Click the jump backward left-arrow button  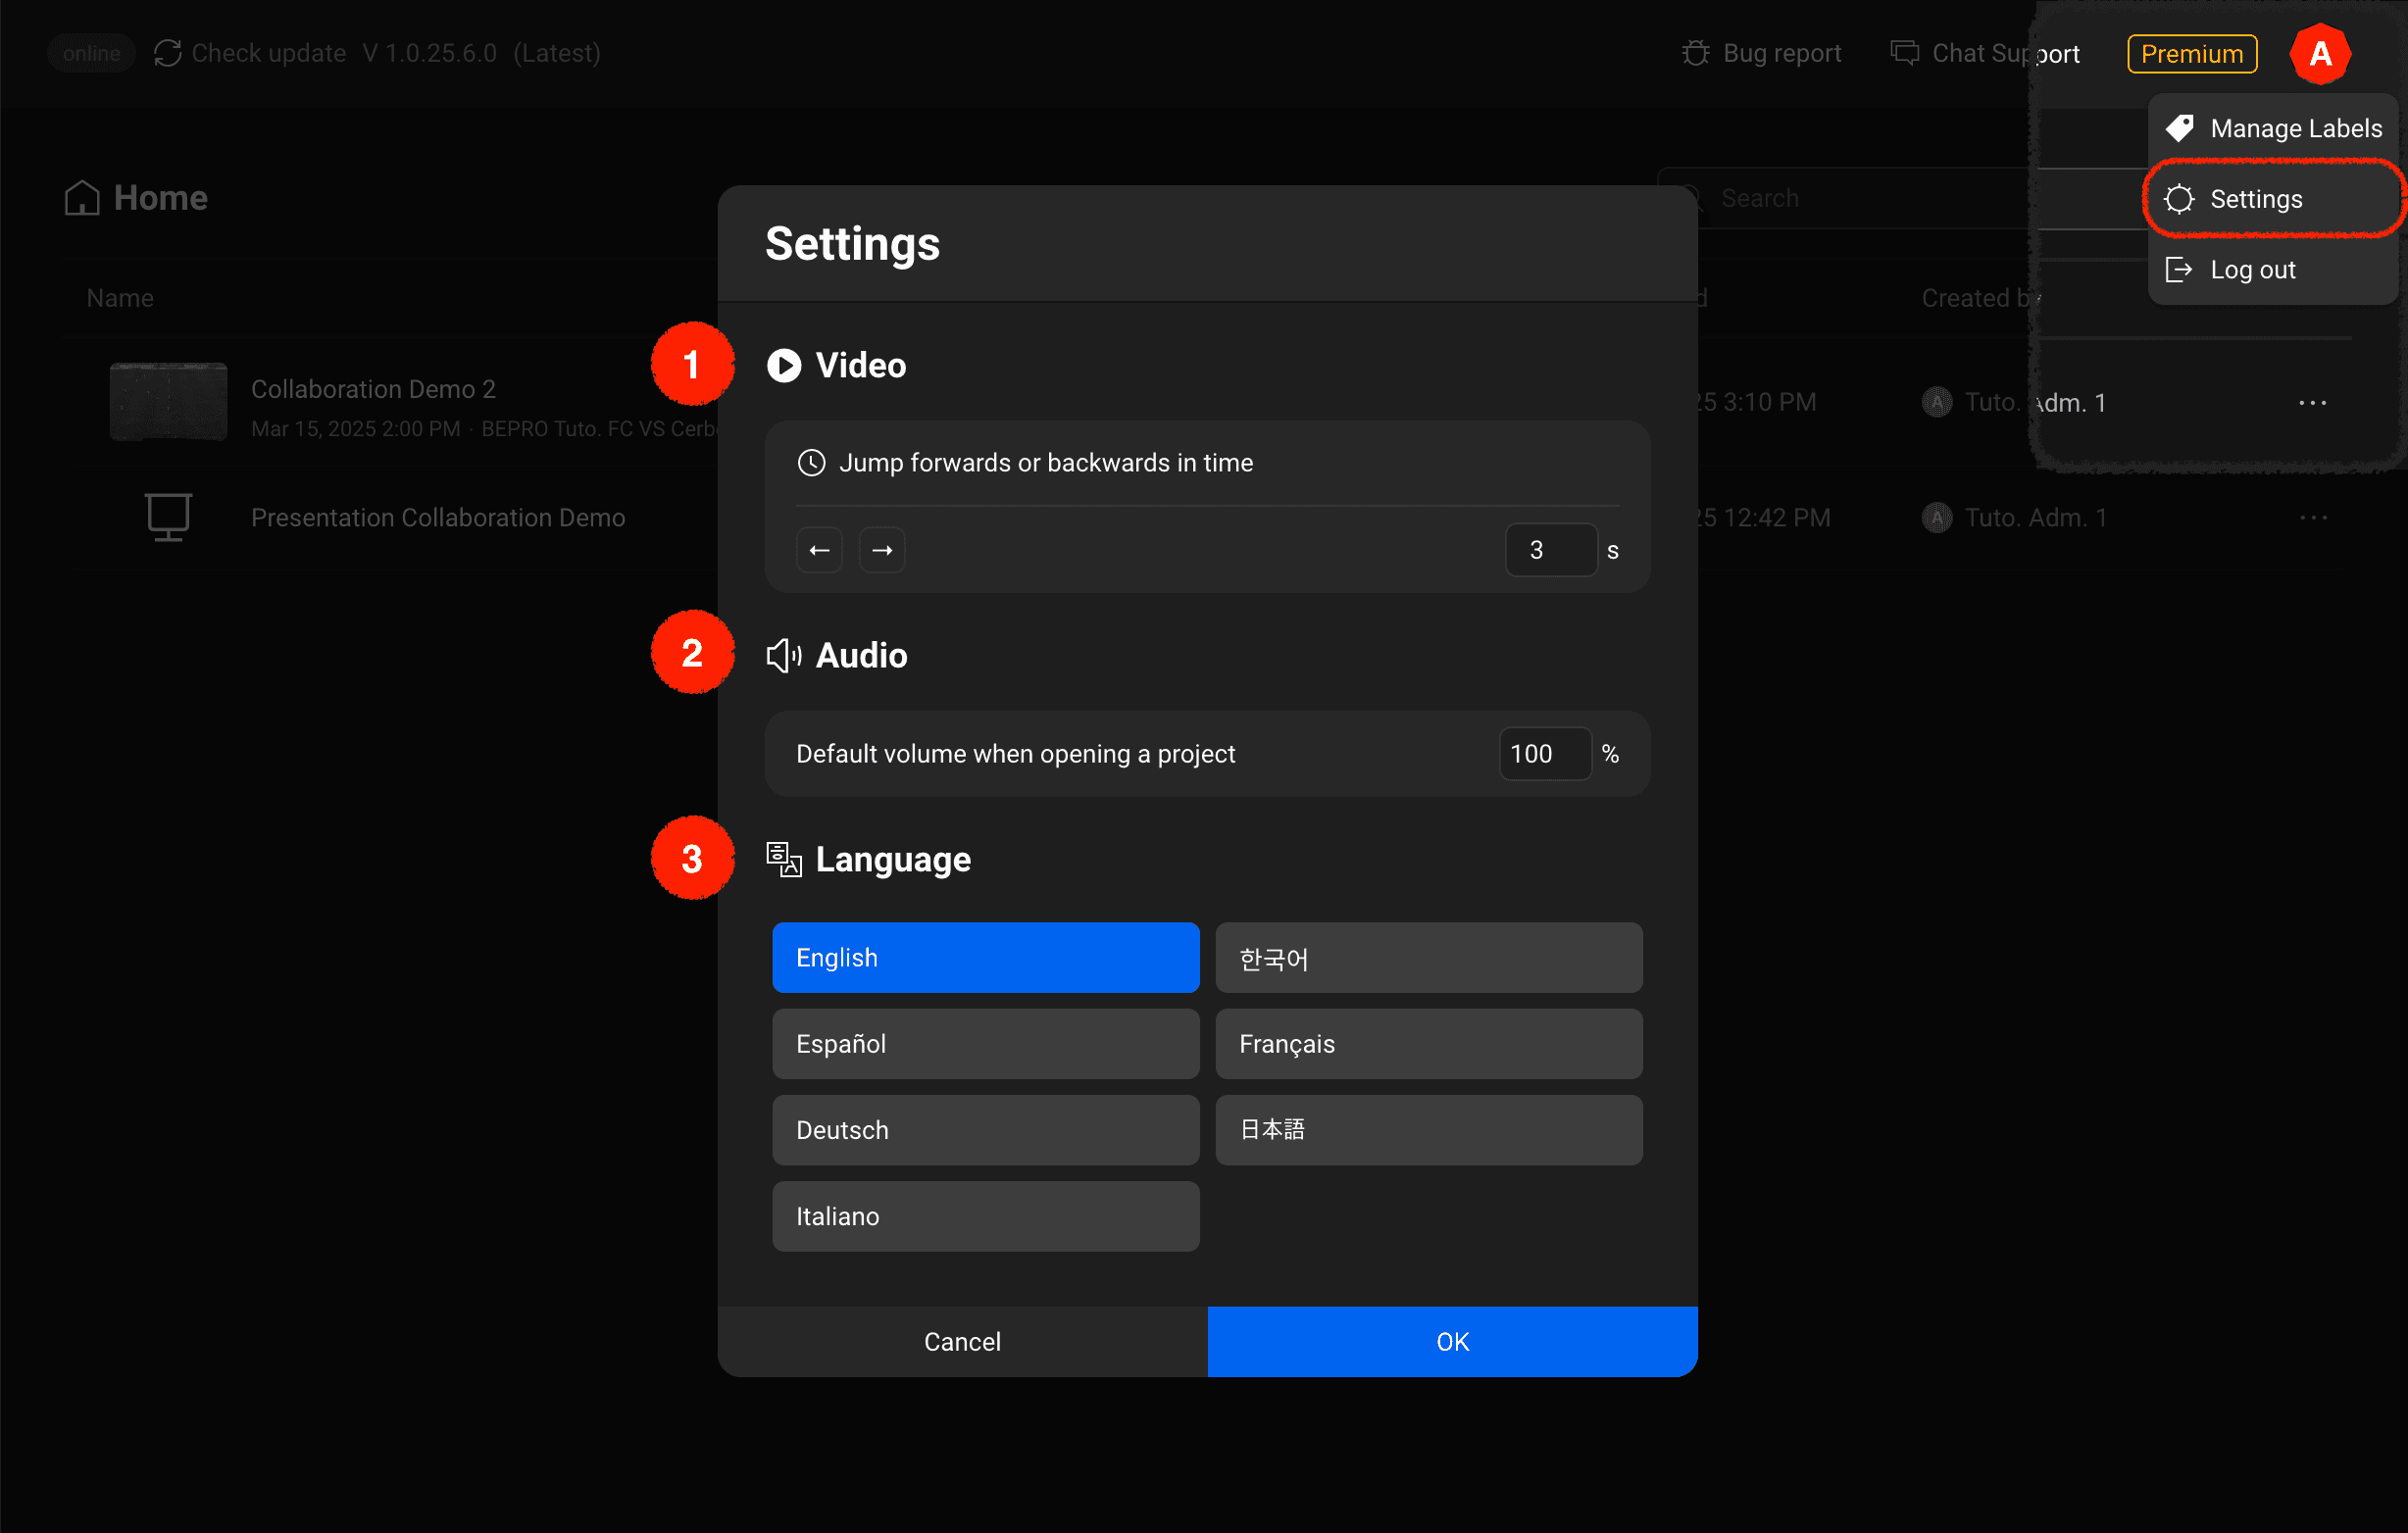point(819,550)
